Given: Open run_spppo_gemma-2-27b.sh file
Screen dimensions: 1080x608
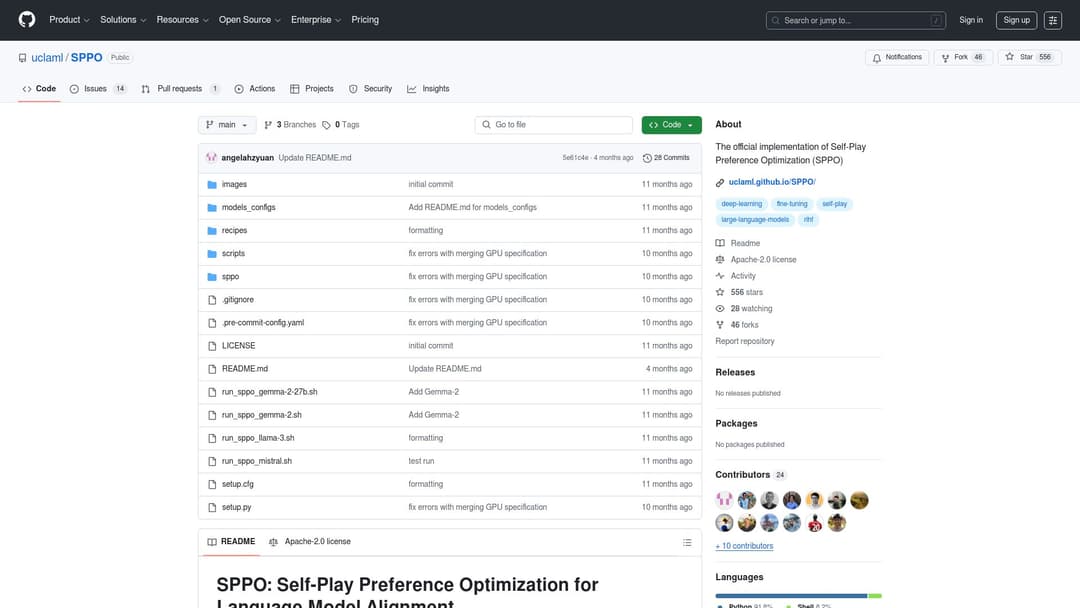Looking at the screenshot, I should pos(269,392).
